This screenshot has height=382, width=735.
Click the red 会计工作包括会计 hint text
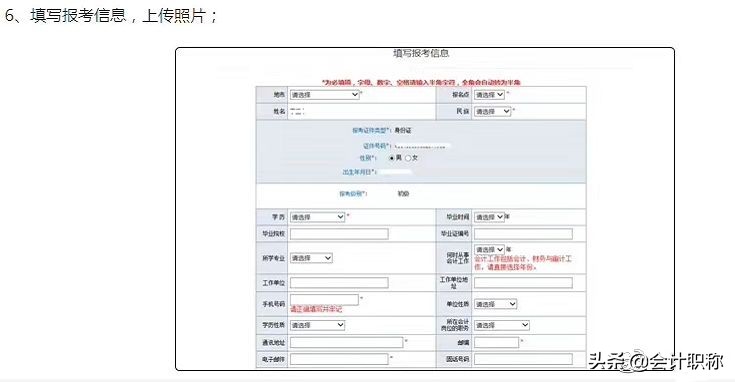(x=523, y=263)
